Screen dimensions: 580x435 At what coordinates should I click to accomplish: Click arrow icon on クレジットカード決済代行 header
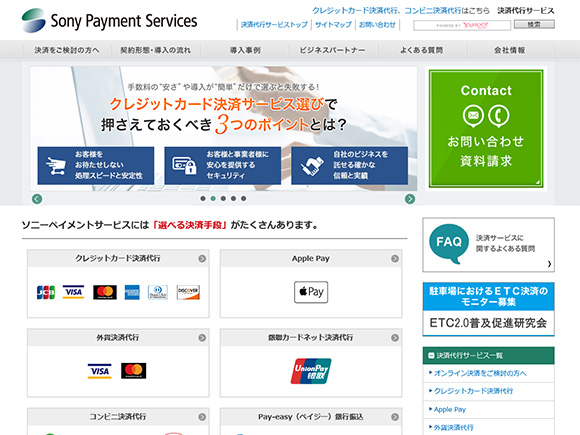pyautogui.click(x=202, y=259)
